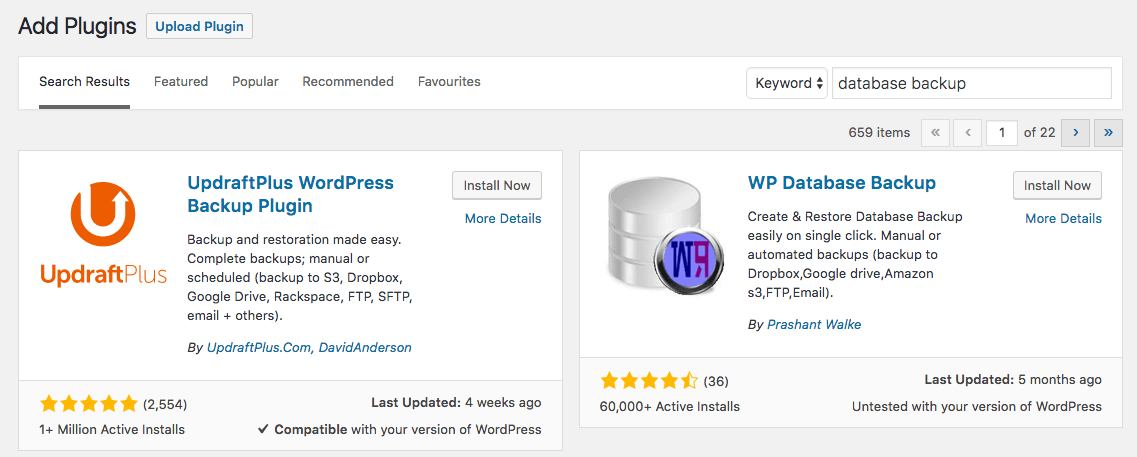This screenshot has height=457, width=1137.
Task: Open the Prashant Walke author link
Action: pyautogui.click(x=813, y=324)
